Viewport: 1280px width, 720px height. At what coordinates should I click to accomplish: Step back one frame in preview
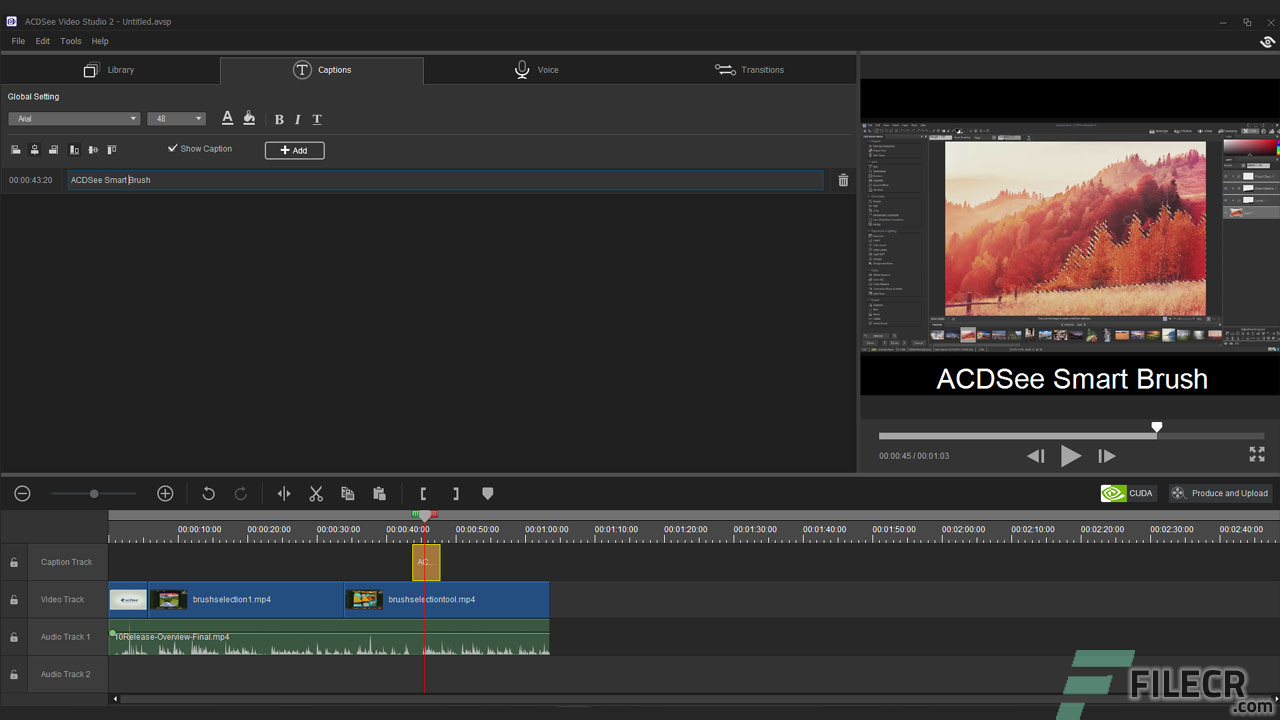click(x=1036, y=456)
